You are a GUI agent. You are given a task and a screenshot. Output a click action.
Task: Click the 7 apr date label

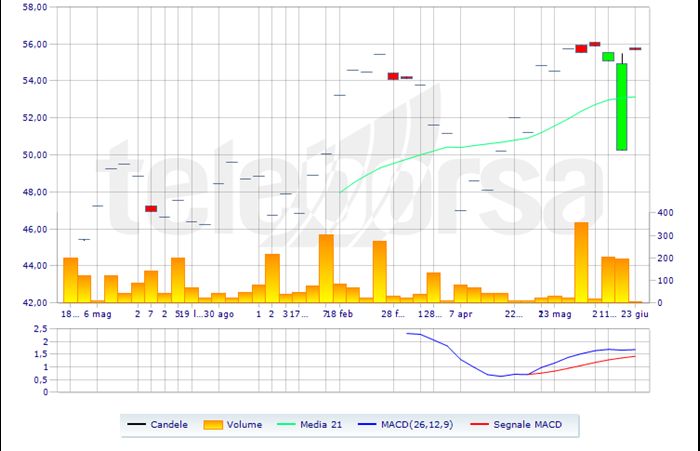[461, 314]
